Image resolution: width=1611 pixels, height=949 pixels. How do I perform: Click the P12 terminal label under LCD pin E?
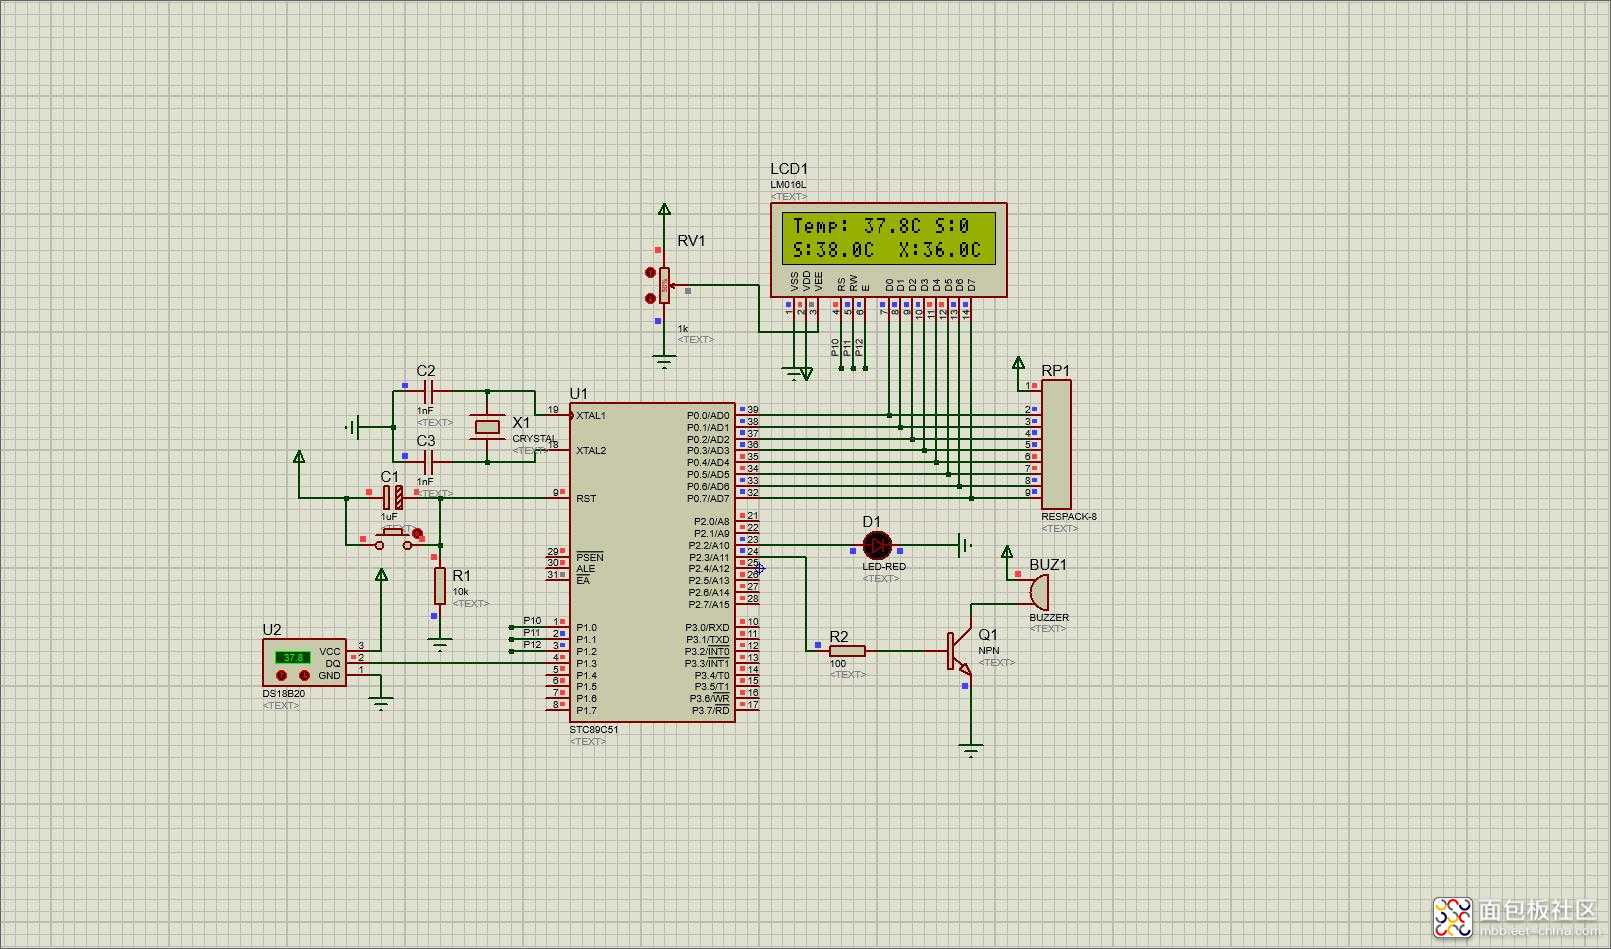[859, 348]
